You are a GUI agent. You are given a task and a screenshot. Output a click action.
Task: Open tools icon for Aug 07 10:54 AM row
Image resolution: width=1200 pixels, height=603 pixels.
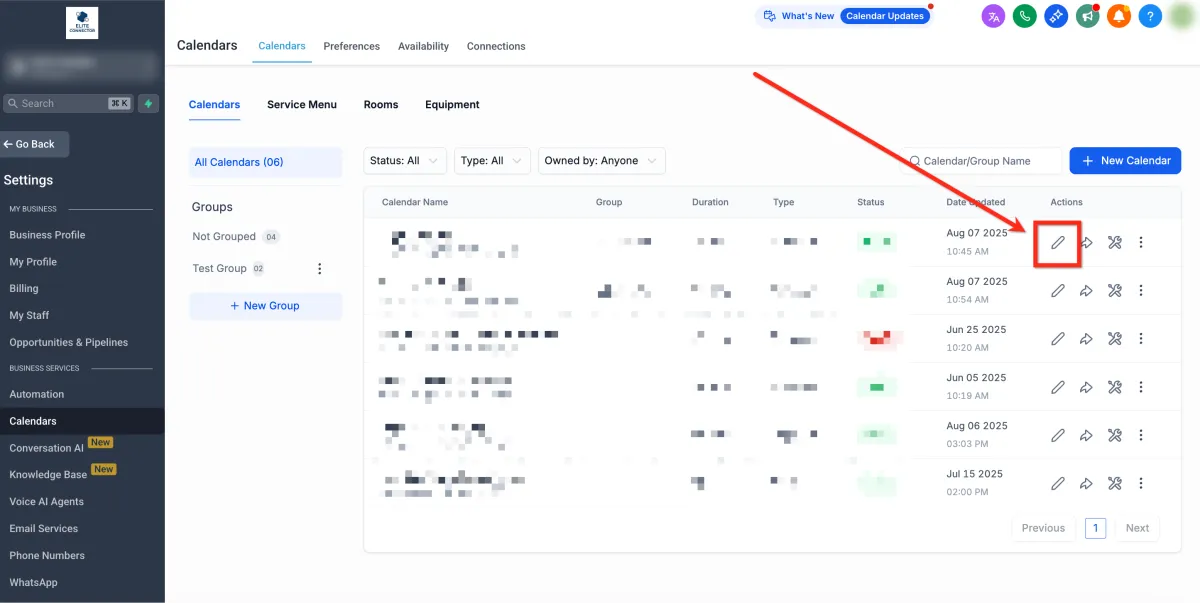[1114, 290]
